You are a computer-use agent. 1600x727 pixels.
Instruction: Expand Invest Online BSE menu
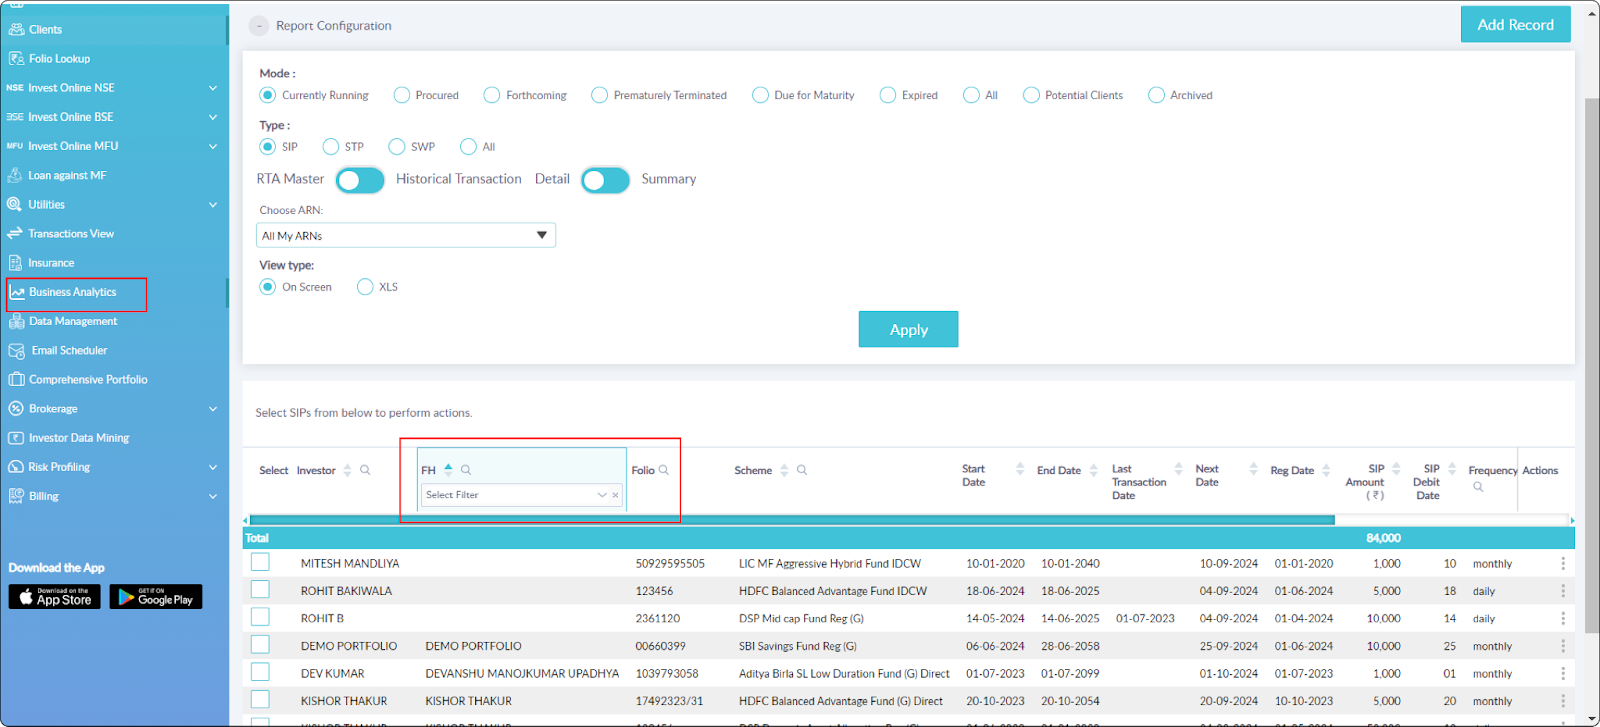pyautogui.click(x=213, y=117)
